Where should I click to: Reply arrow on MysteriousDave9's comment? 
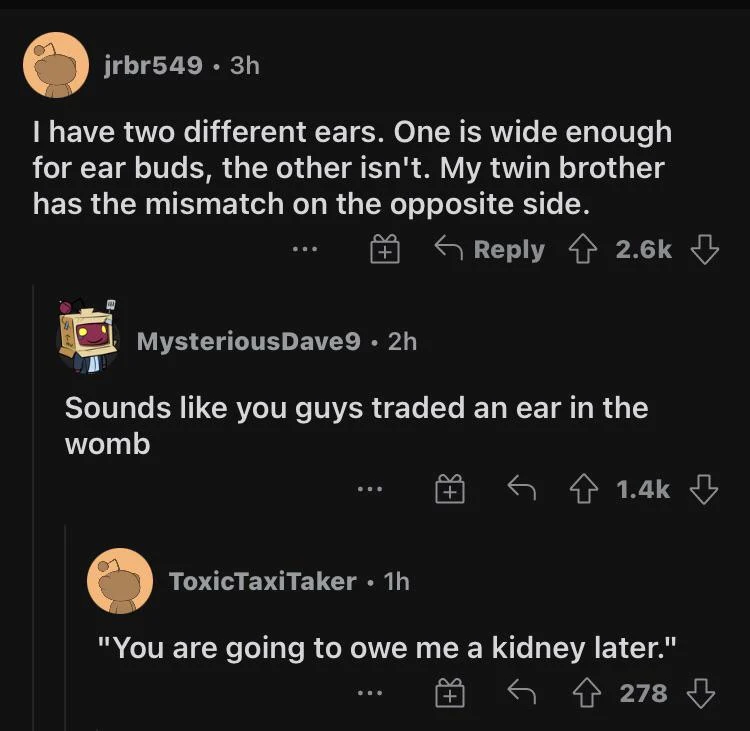[521, 489]
